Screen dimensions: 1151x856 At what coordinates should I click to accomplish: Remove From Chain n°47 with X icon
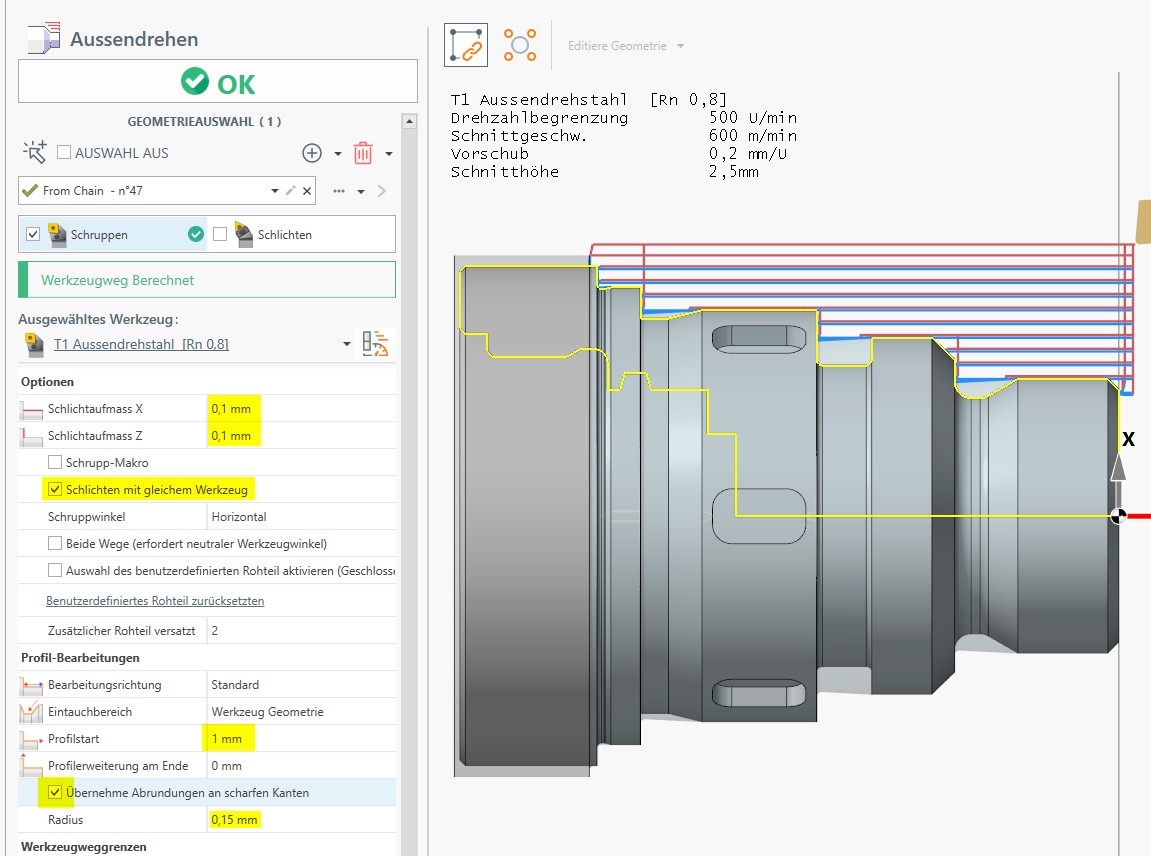(x=307, y=190)
